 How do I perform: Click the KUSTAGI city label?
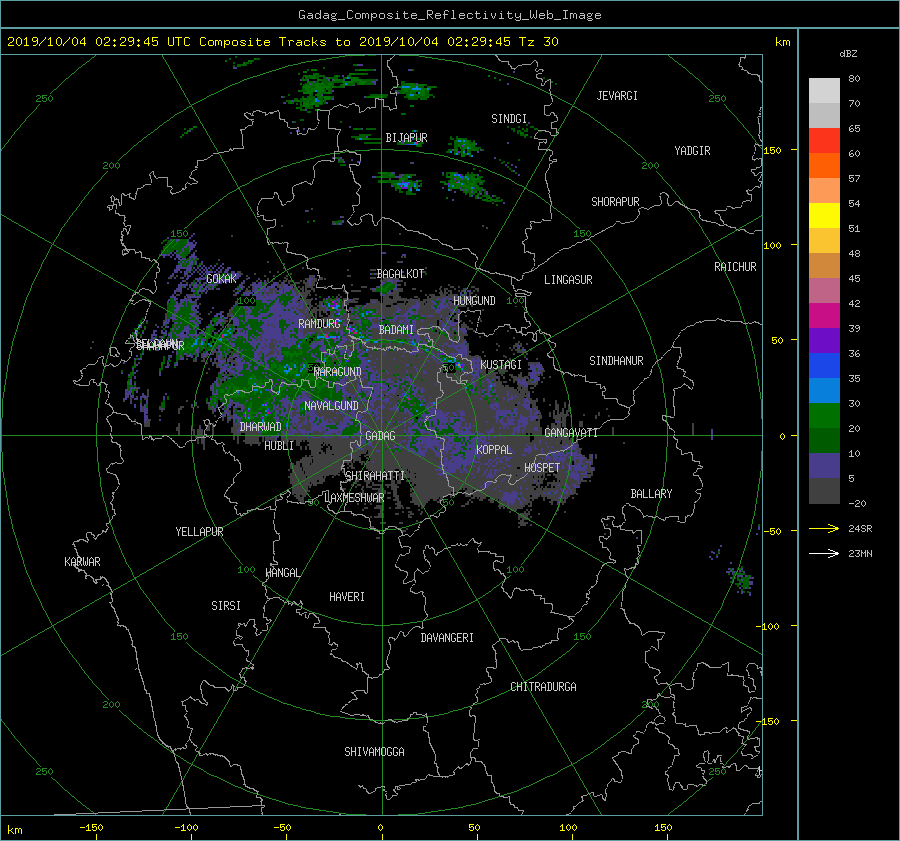click(x=501, y=365)
